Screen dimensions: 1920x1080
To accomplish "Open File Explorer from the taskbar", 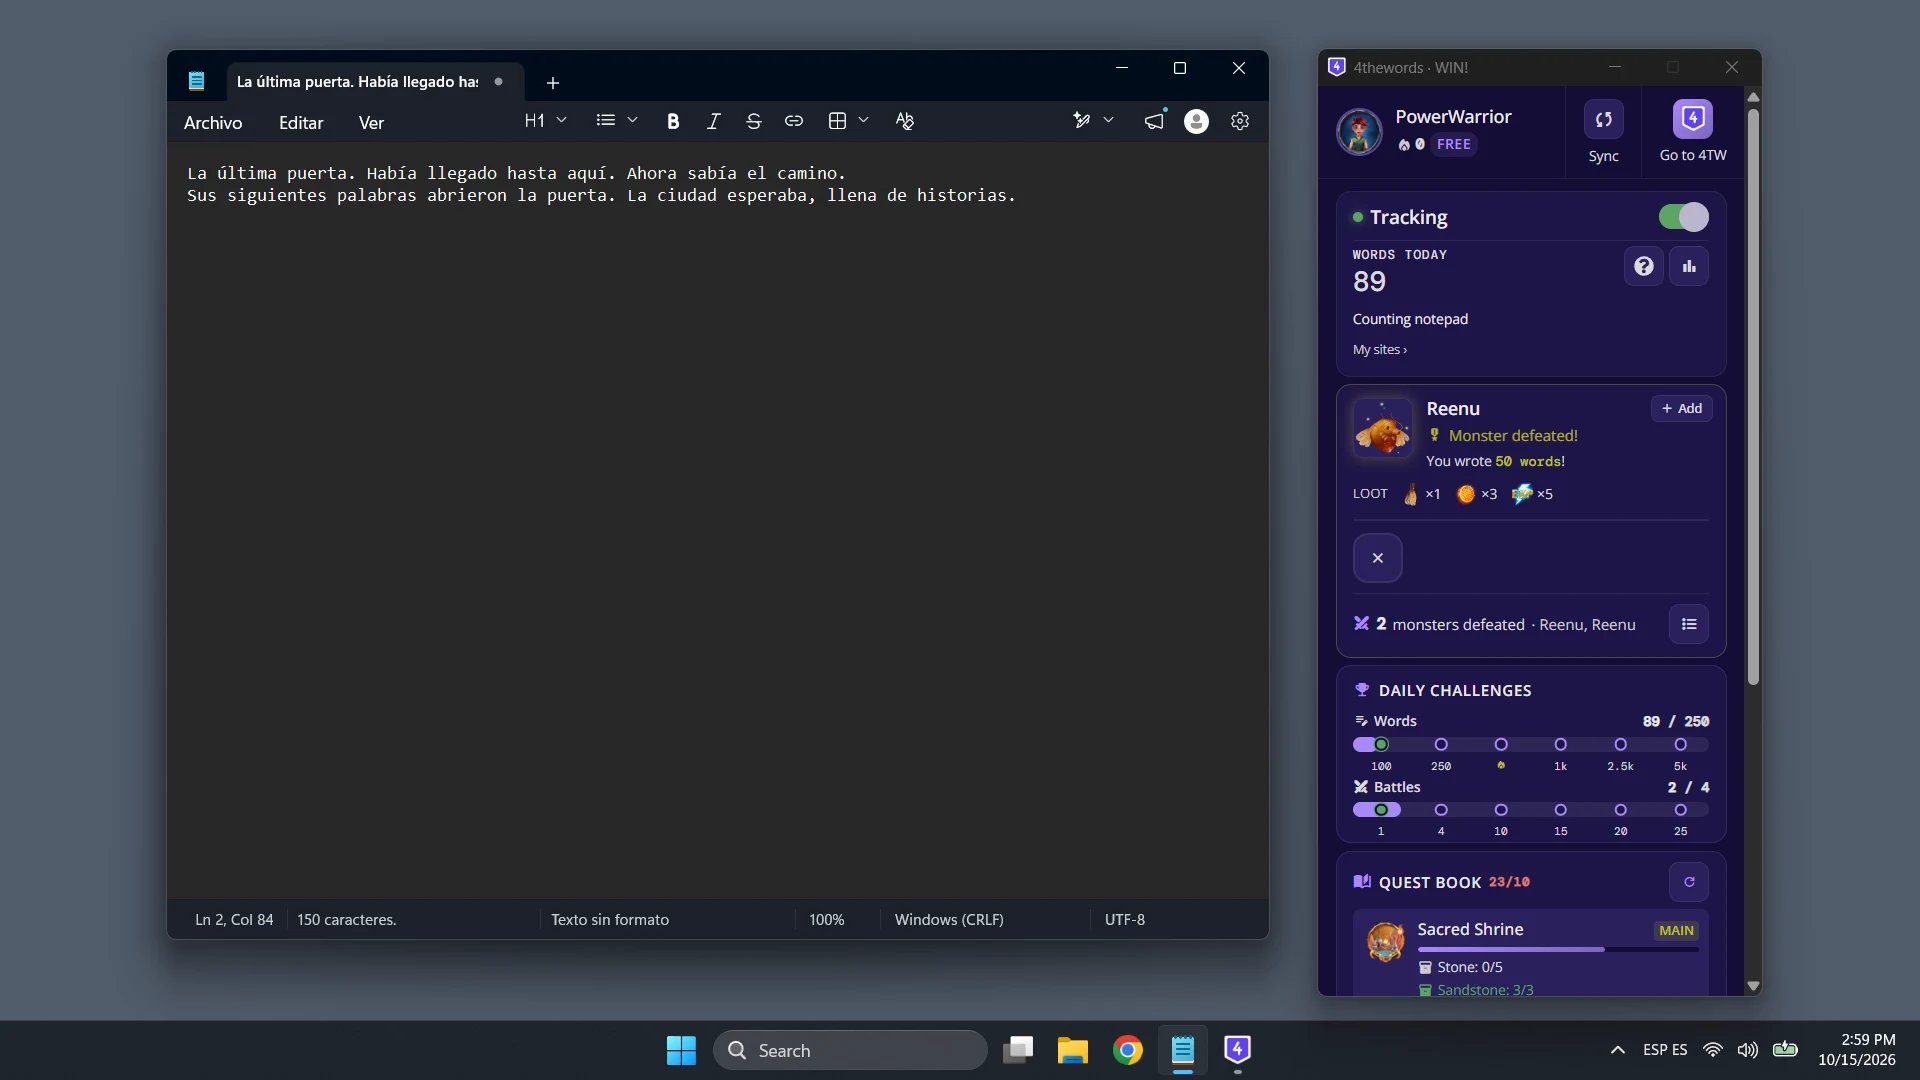I will point(1073,1050).
